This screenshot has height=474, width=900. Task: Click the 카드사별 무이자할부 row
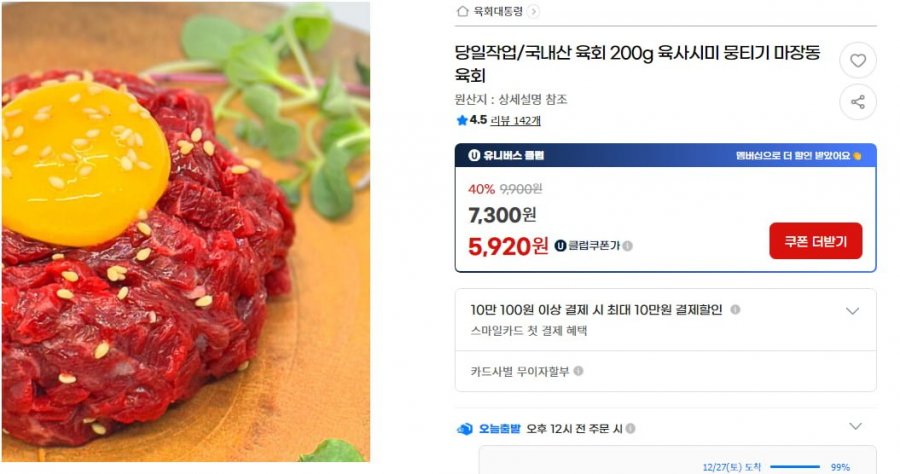(665, 371)
